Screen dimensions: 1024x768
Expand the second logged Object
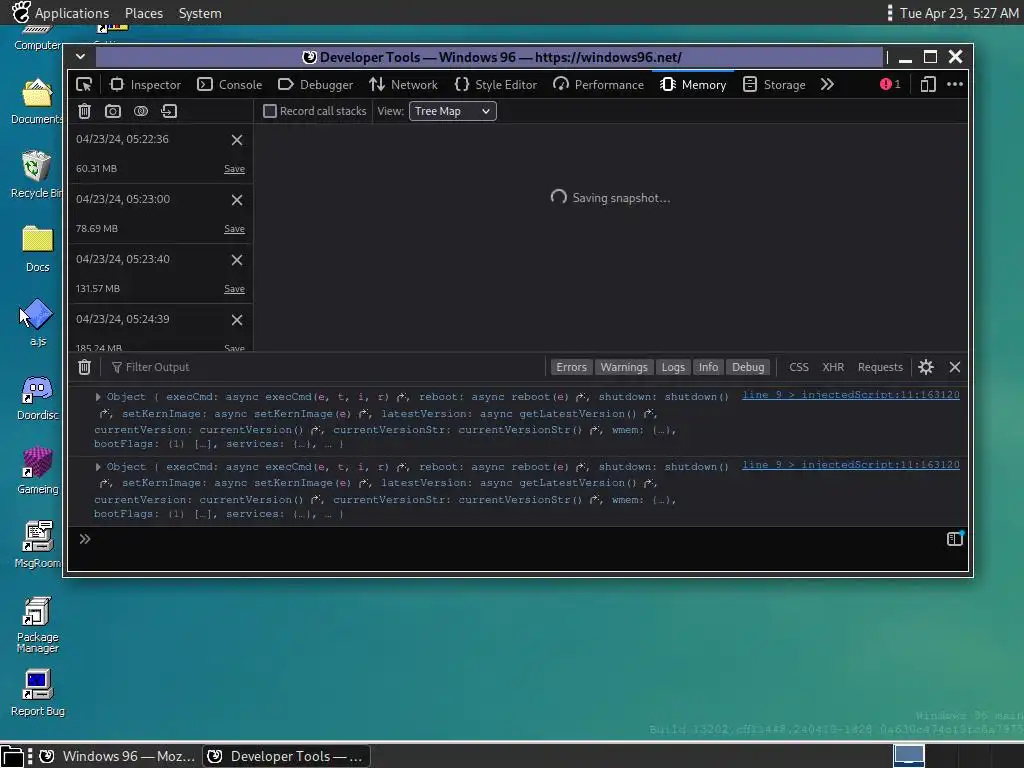point(98,467)
